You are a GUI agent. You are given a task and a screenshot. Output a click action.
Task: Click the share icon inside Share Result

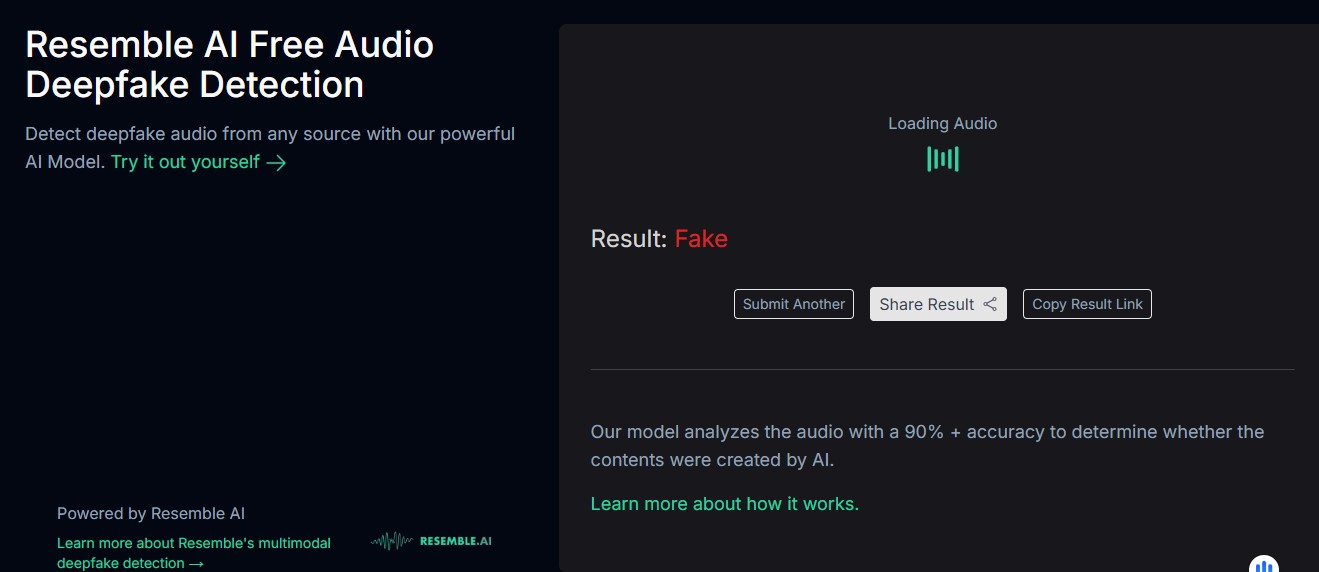pos(990,304)
